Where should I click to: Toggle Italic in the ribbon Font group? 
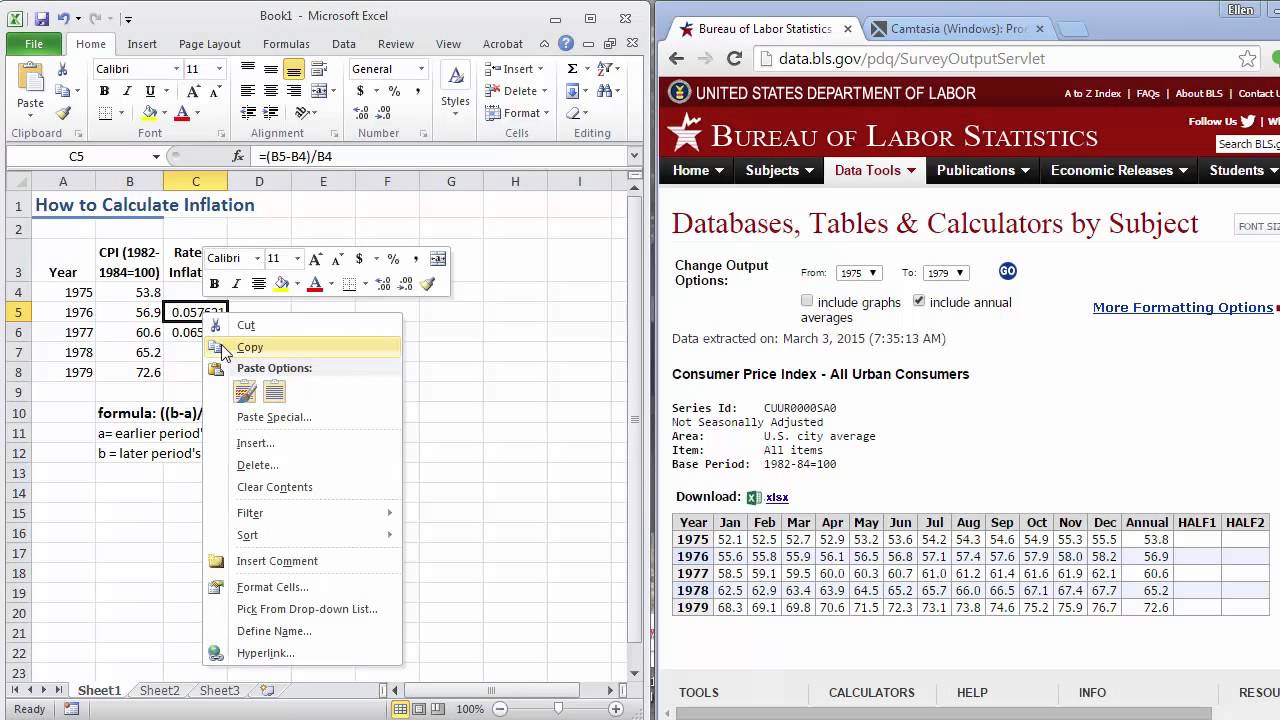coord(127,91)
